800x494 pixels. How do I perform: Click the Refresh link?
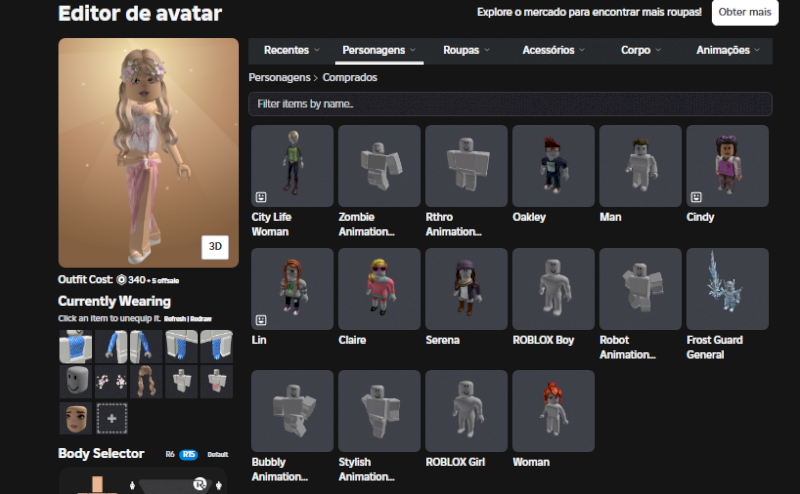tap(174, 319)
